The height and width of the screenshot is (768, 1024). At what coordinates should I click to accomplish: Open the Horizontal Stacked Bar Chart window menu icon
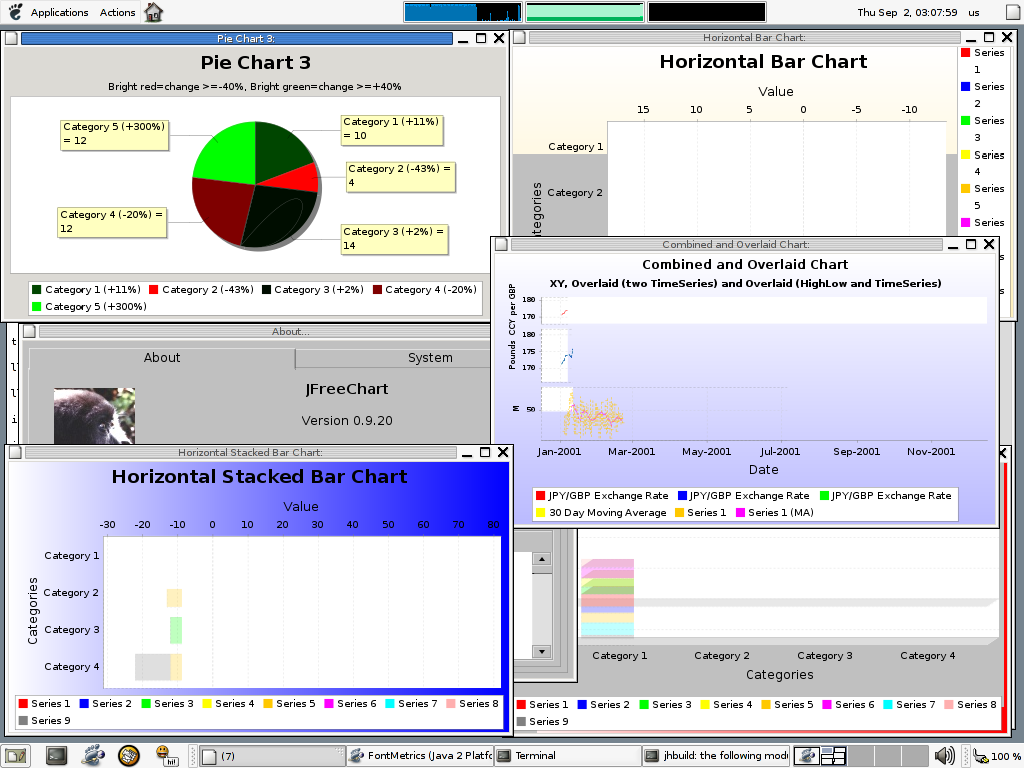pyautogui.click(x=15, y=453)
